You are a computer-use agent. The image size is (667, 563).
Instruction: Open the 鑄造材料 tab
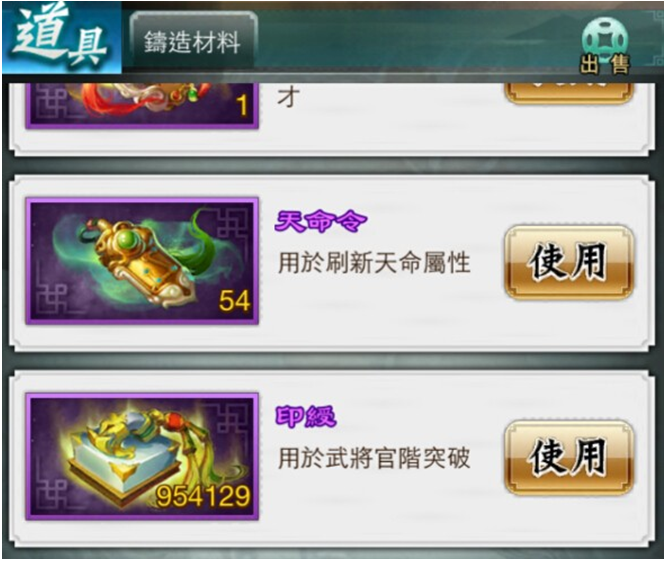tap(193, 43)
